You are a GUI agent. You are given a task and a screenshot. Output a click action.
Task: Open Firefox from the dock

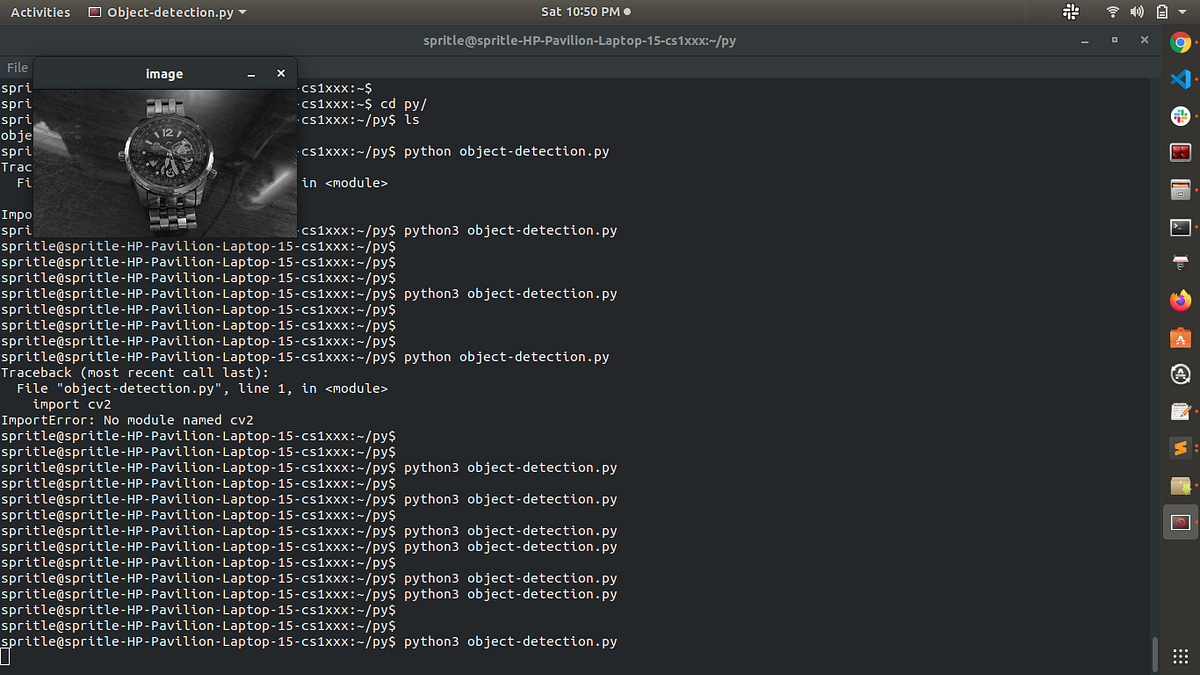click(1181, 300)
